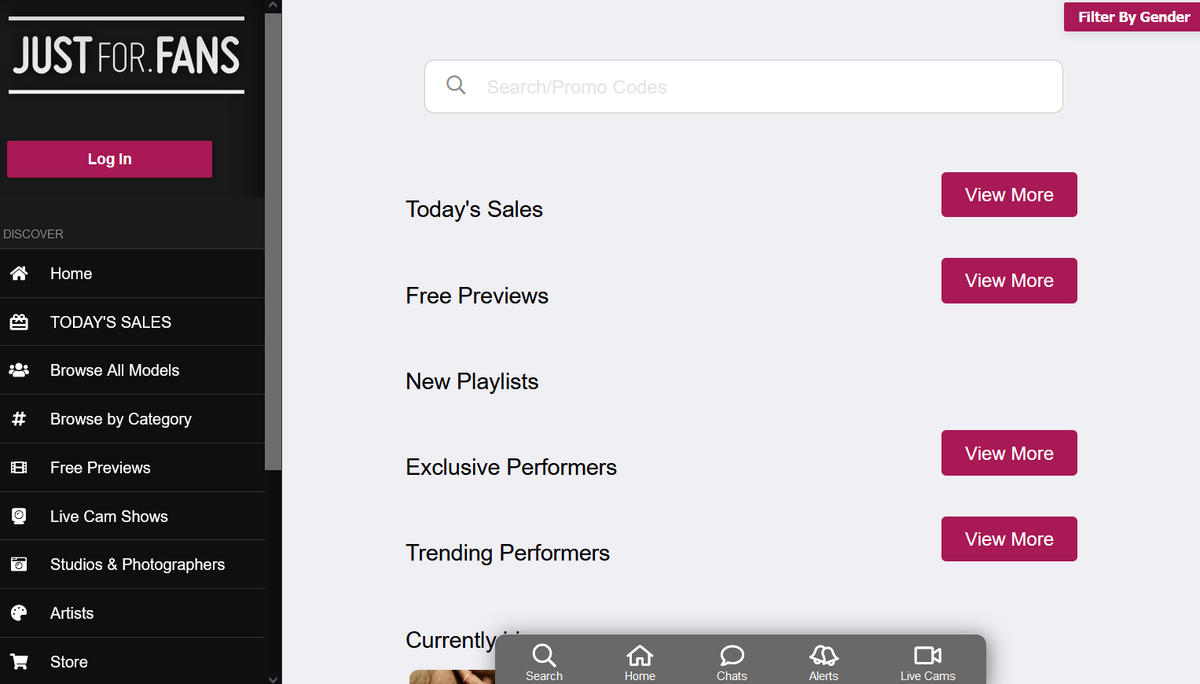The width and height of the screenshot is (1200, 684).
Task: Click Browse by Category hashtag icon
Action: coord(19,419)
